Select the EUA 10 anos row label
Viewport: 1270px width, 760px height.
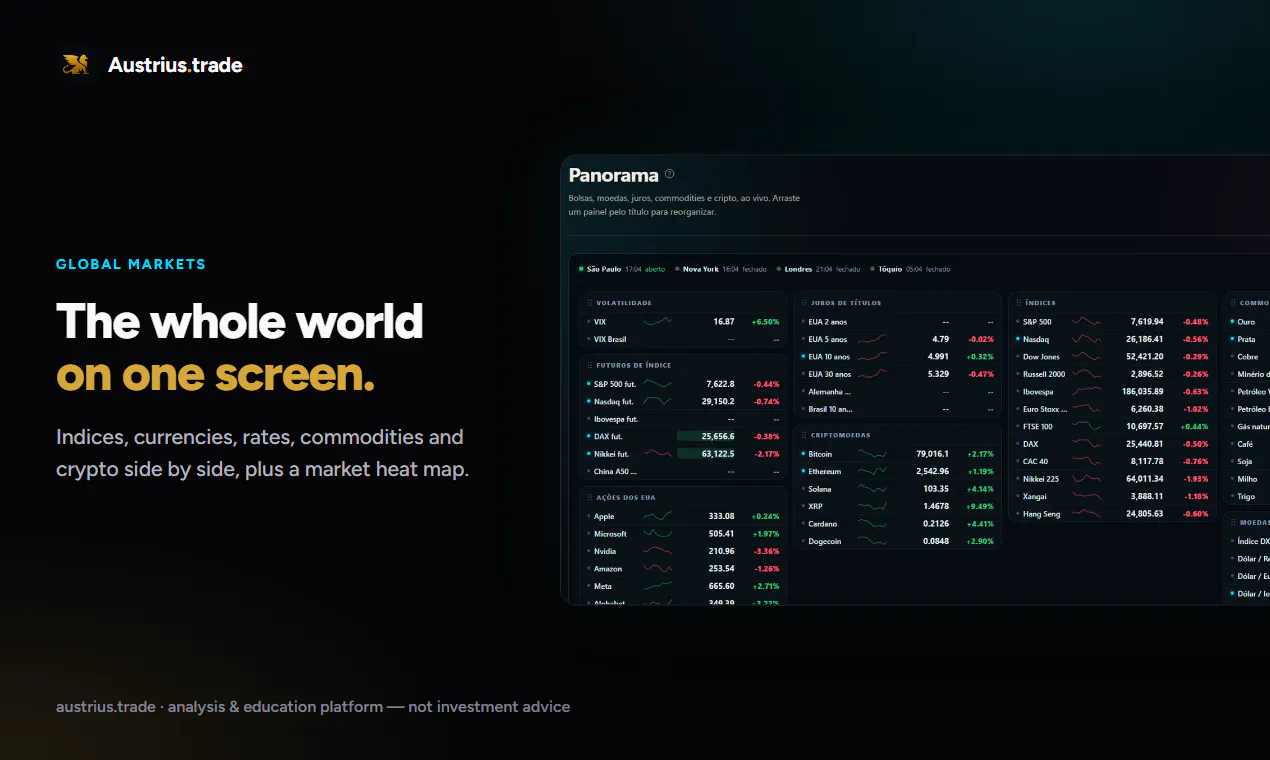point(829,357)
